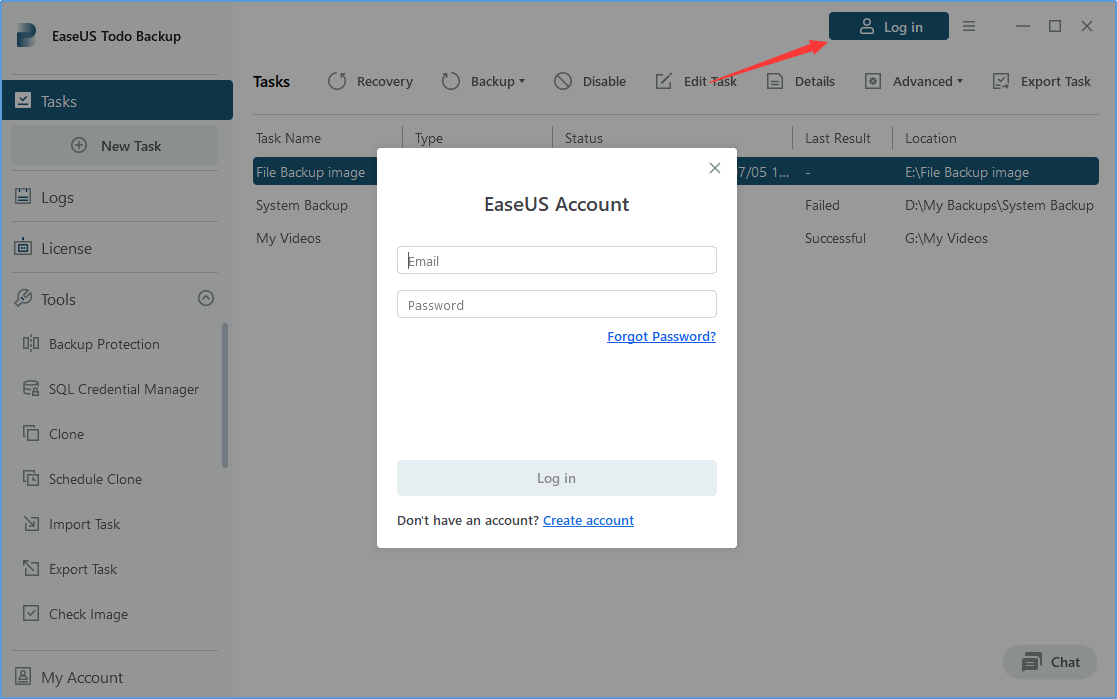Select the System Backup task row

point(302,205)
